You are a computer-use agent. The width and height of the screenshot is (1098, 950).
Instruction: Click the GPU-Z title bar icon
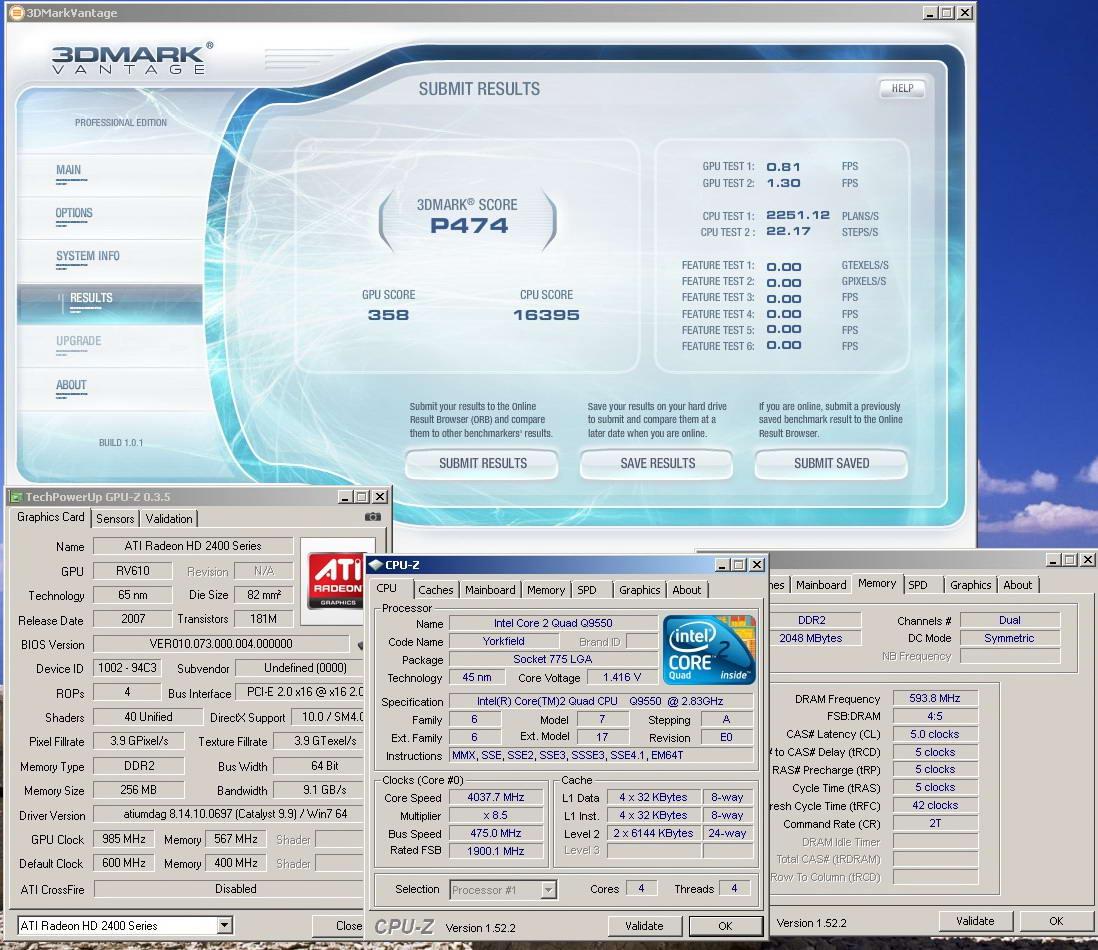pos(16,497)
